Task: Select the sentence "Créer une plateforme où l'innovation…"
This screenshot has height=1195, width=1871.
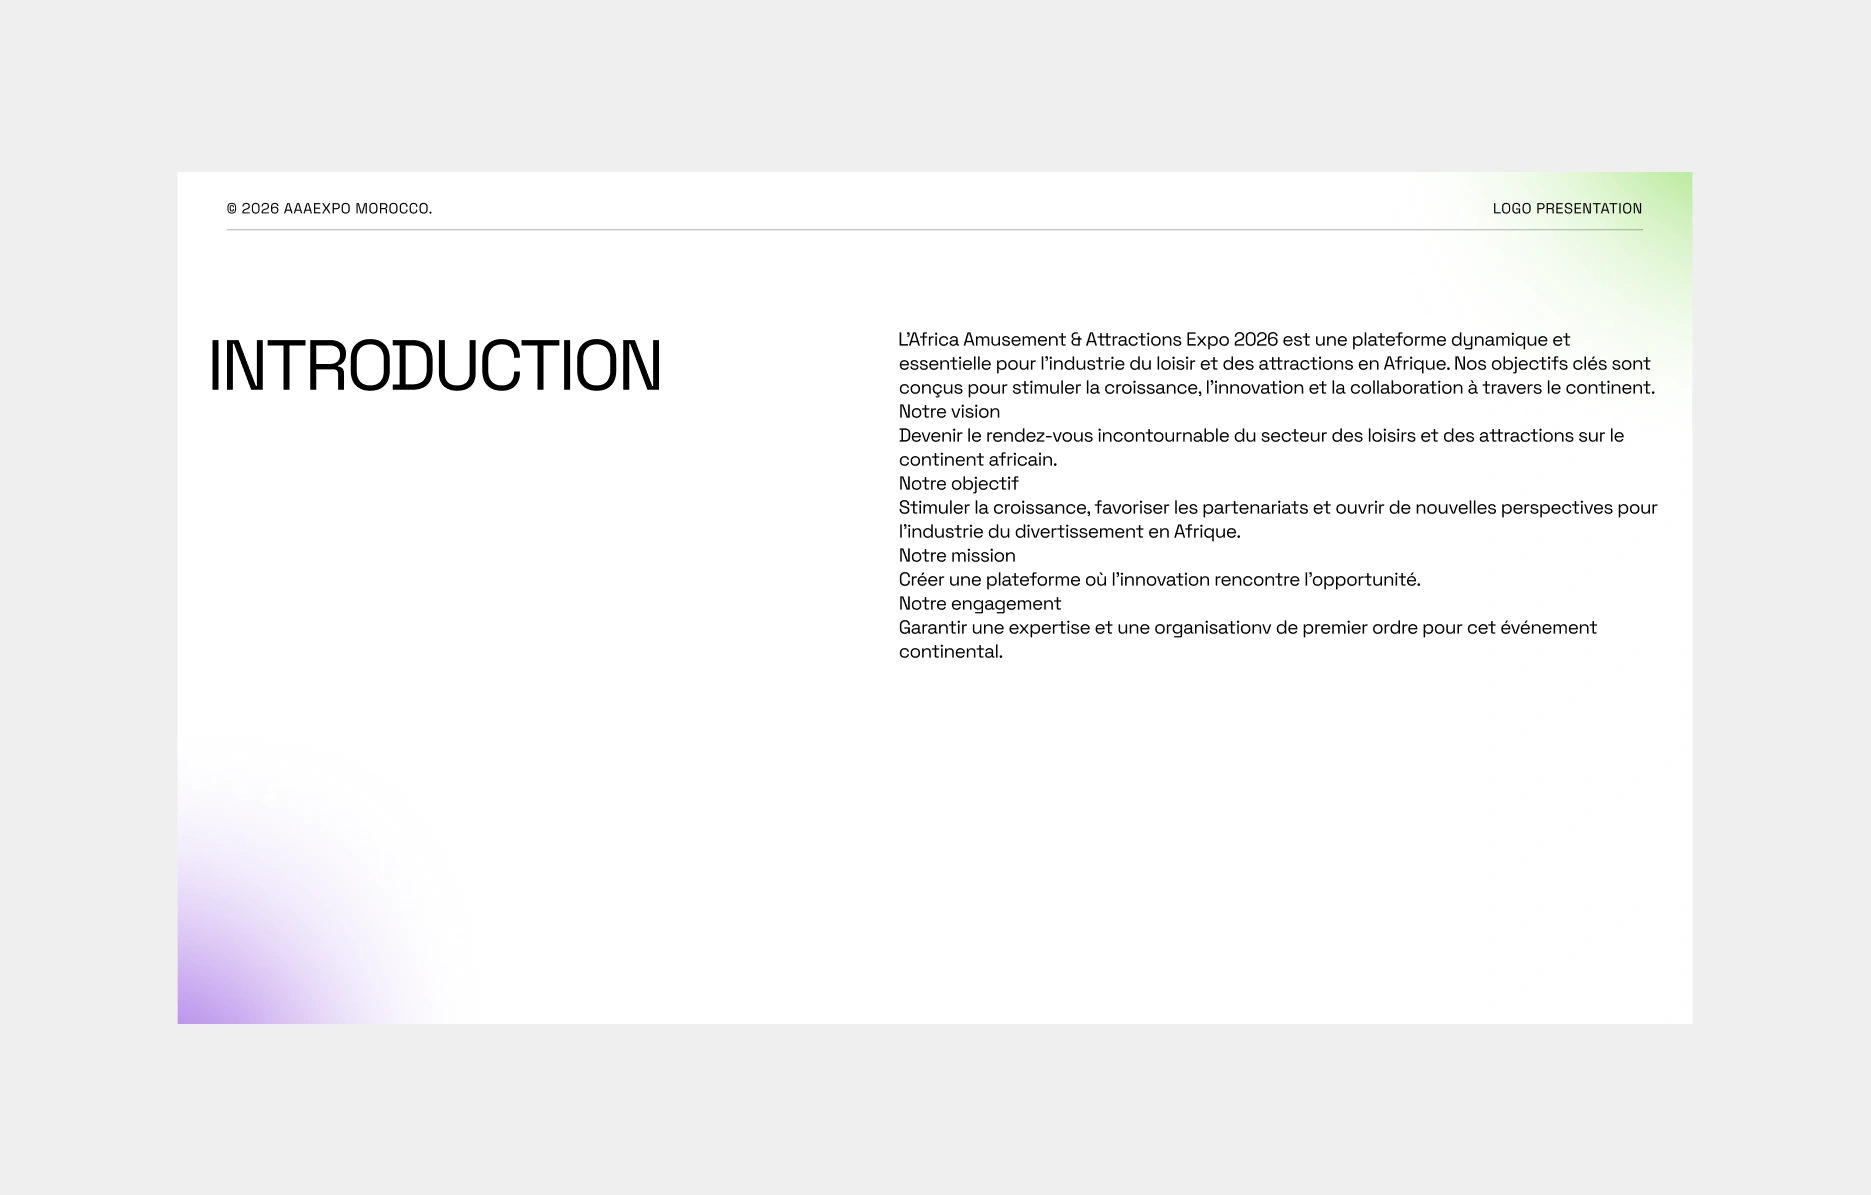Action: [1159, 580]
